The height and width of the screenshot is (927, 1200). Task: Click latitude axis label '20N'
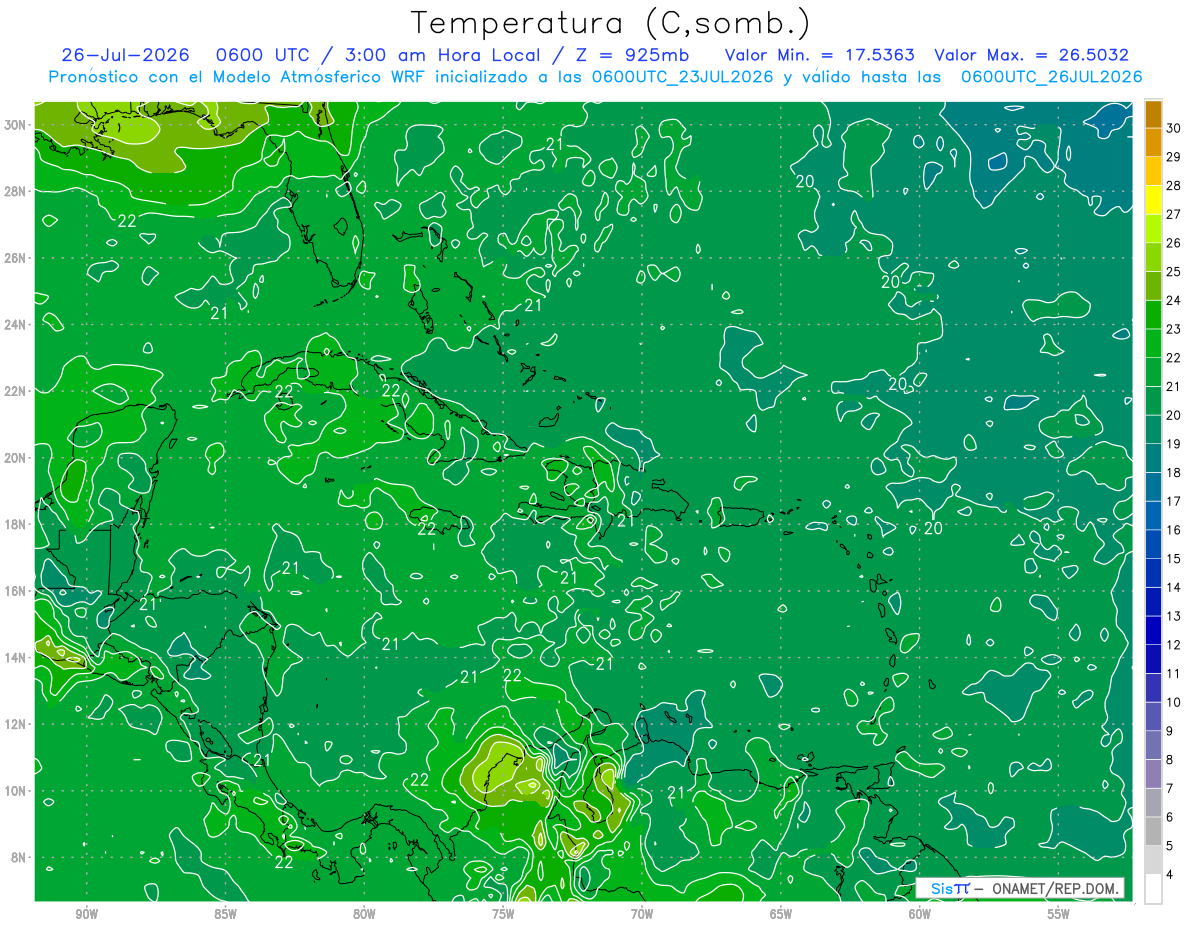[17, 457]
